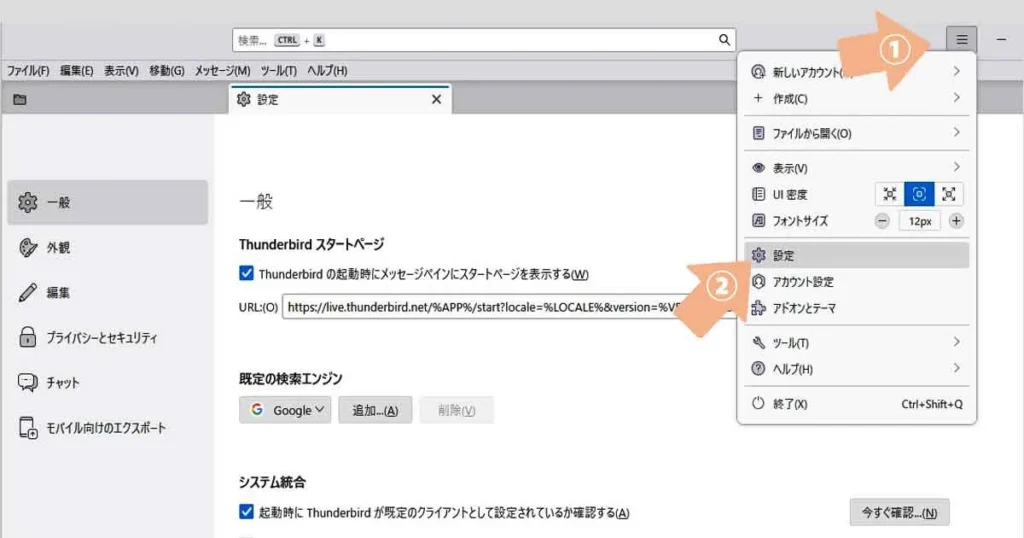Image resolution: width=1024 pixels, height=538 pixels.
Task: Expand ヘルプ(H) submenu arrow in app menu
Action: (x=956, y=368)
